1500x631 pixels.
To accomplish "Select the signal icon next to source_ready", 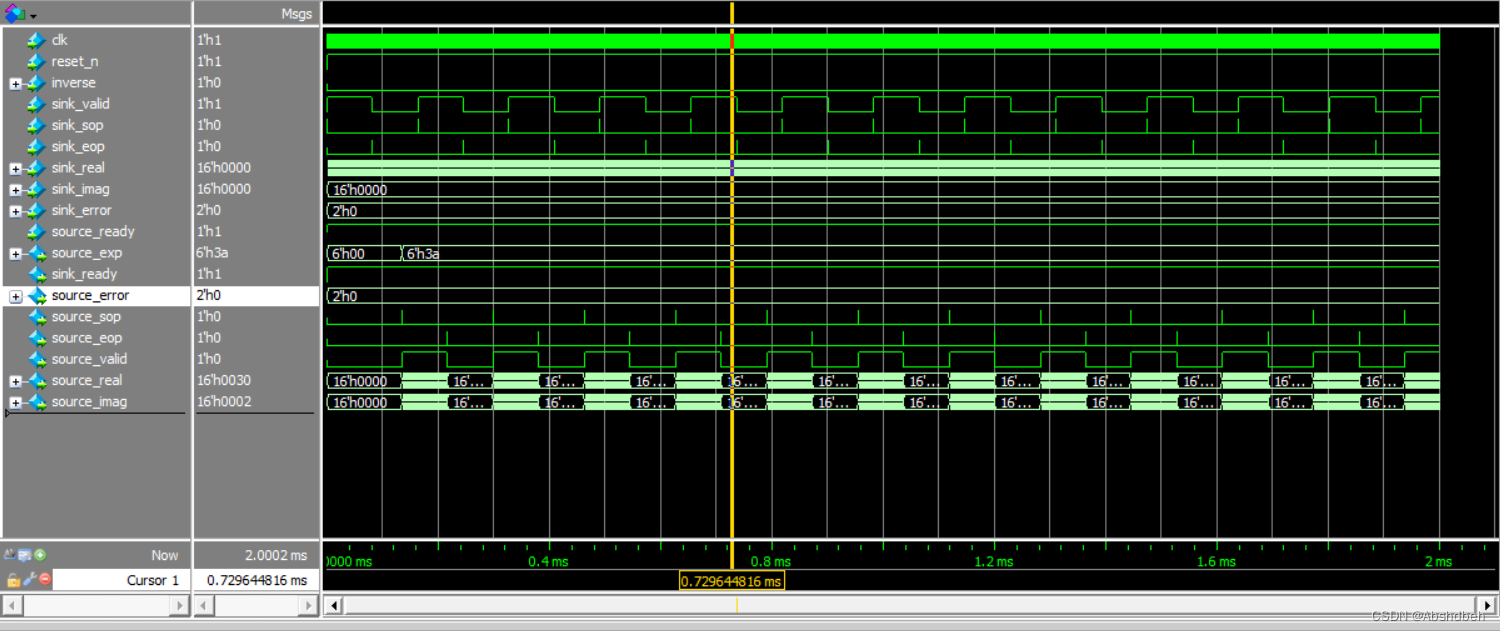I will coord(38,231).
